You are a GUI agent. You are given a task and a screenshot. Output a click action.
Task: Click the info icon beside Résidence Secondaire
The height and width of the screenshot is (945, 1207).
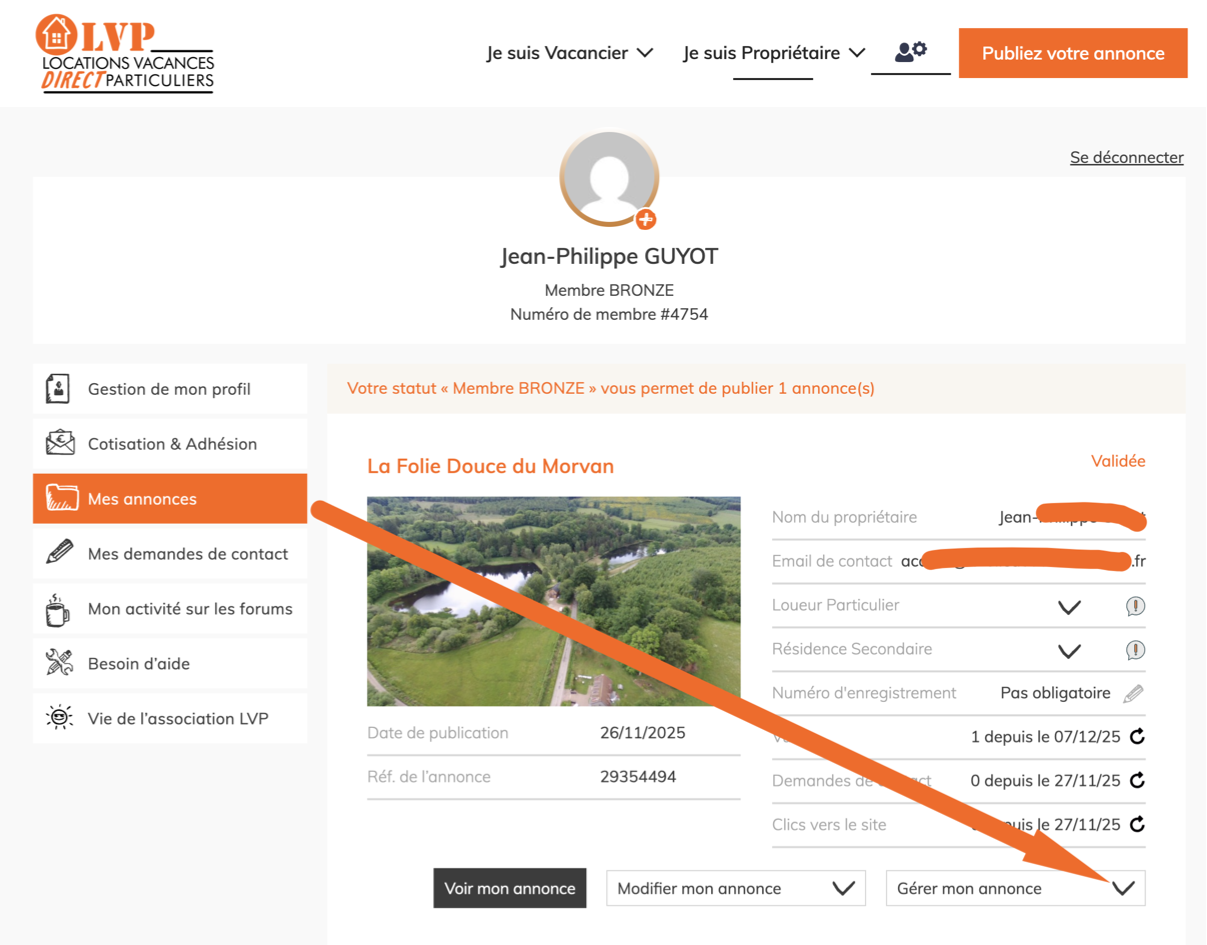click(x=1135, y=650)
